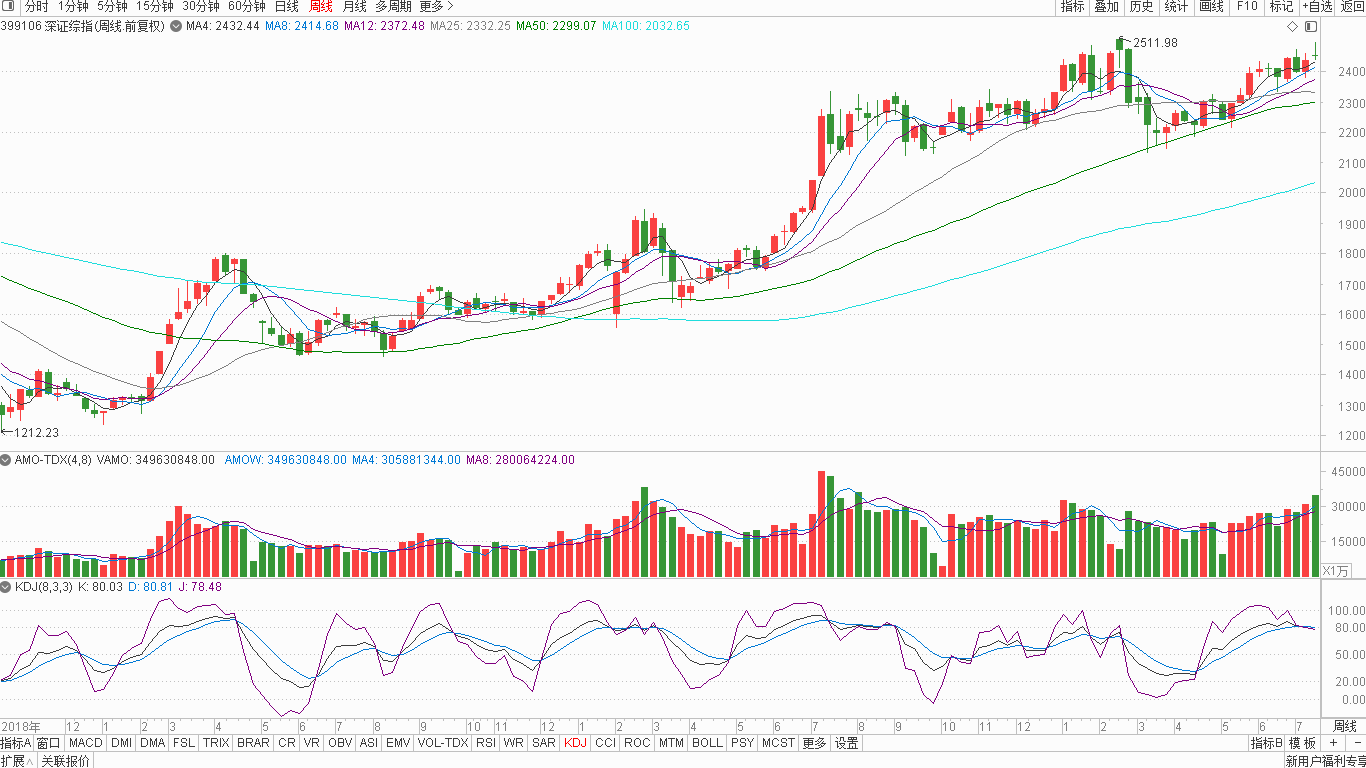Select the BRAR indicator
Image resolution: width=1366 pixels, height=768 pixels.
point(253,743)
